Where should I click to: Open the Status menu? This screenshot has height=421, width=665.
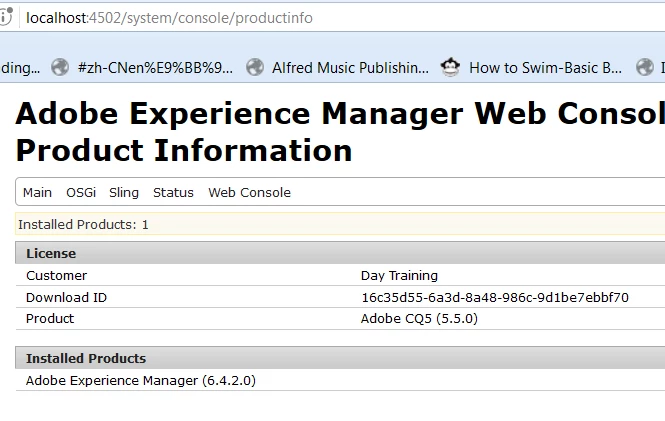tap(173, 192)
